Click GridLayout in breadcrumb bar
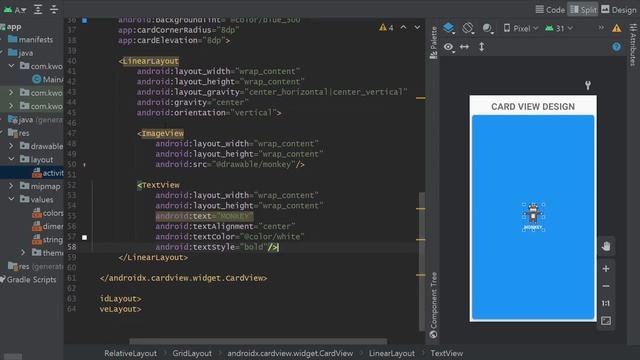 [x=192, y=353]
